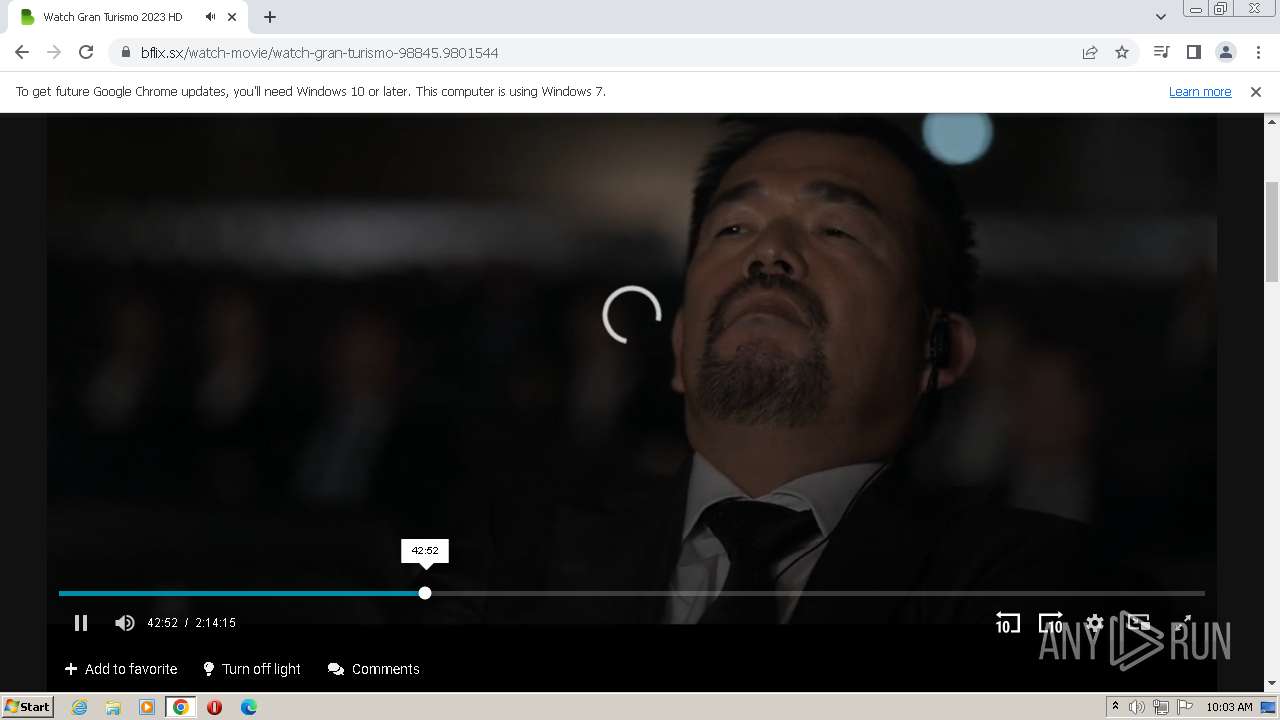This screenshot has width=1280, height=720.
Task: Rewind the video 10 seconds
Action: pos(1007,623)
